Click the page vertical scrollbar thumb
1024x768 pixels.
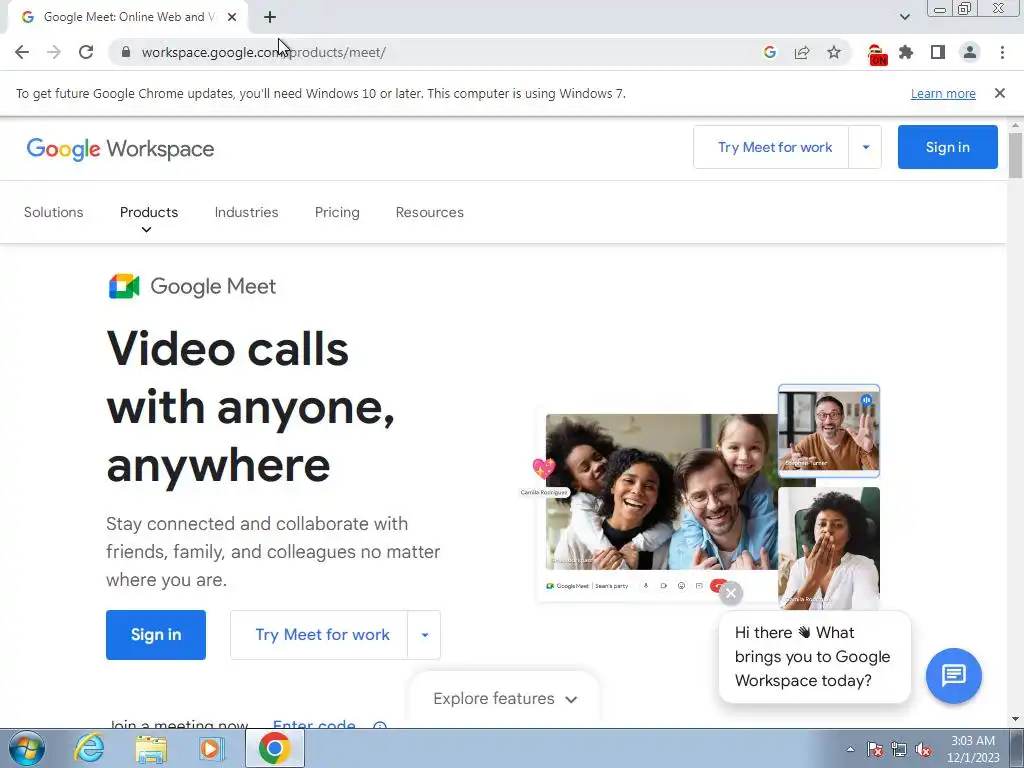1015,155
